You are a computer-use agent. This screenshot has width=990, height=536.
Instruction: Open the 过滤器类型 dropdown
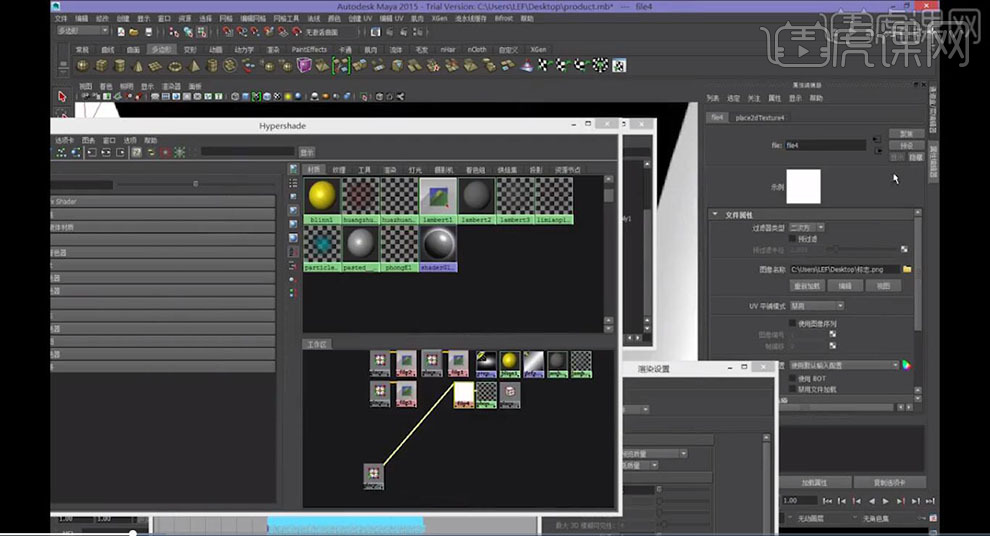click(807, 227)
